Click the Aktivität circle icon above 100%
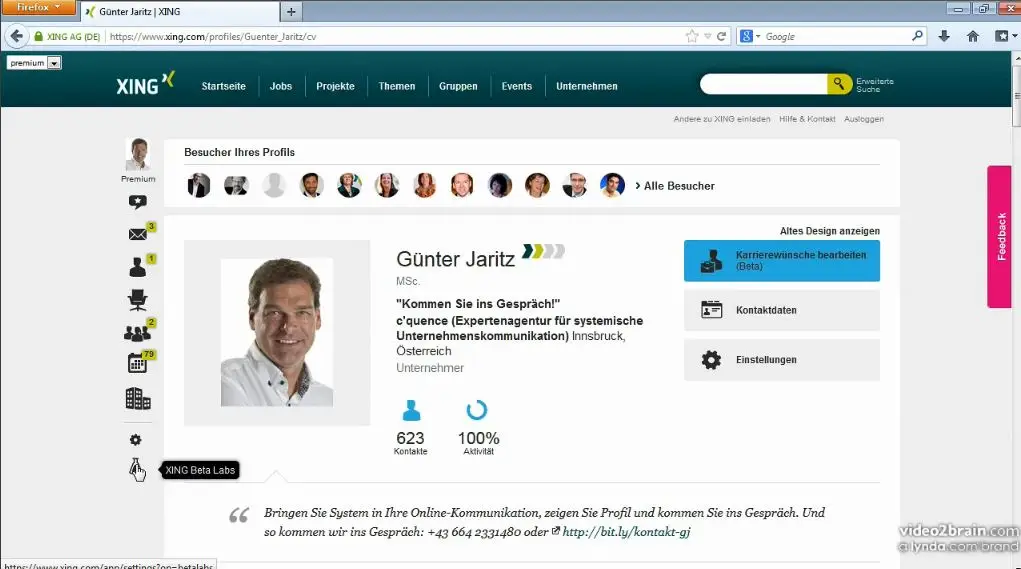This screenshot has width=1021, height=569. 477,410
